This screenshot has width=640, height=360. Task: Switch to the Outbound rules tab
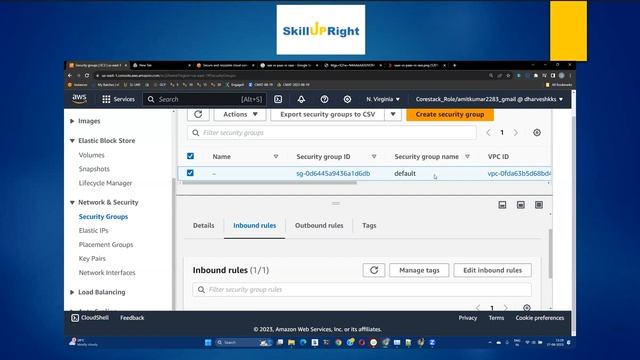tap(319, 225)
